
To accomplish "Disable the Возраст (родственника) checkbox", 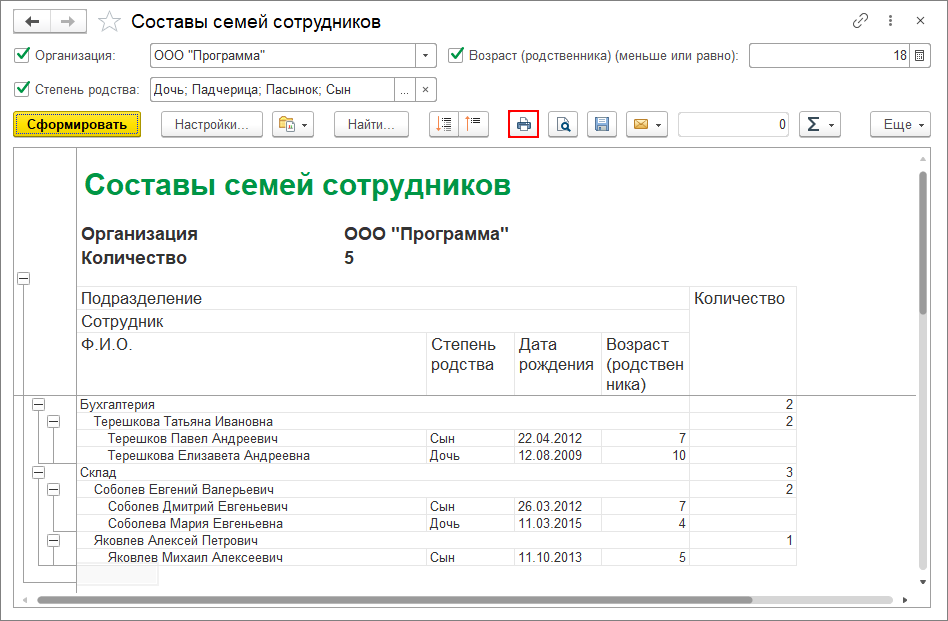I will point(457,56).
